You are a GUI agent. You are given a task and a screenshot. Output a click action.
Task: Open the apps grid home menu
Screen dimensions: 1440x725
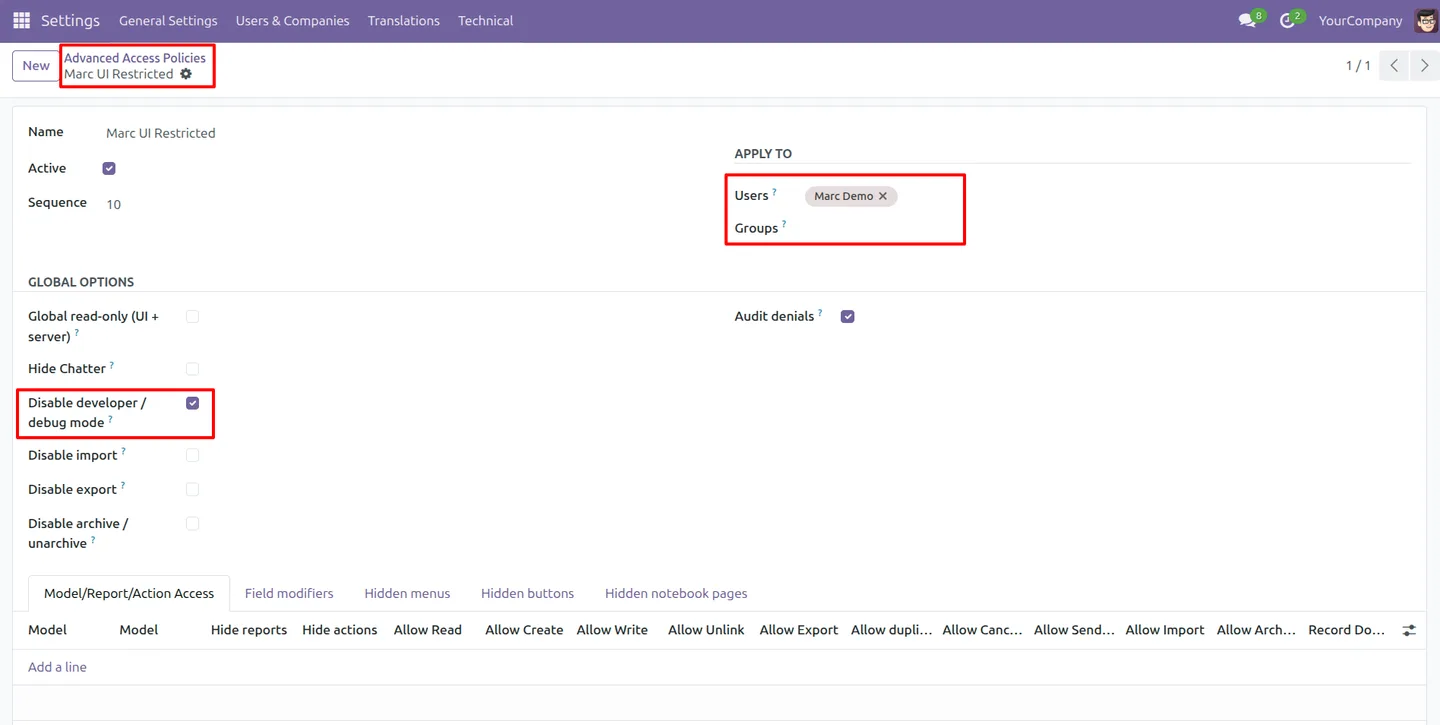[x=21, y=20]
